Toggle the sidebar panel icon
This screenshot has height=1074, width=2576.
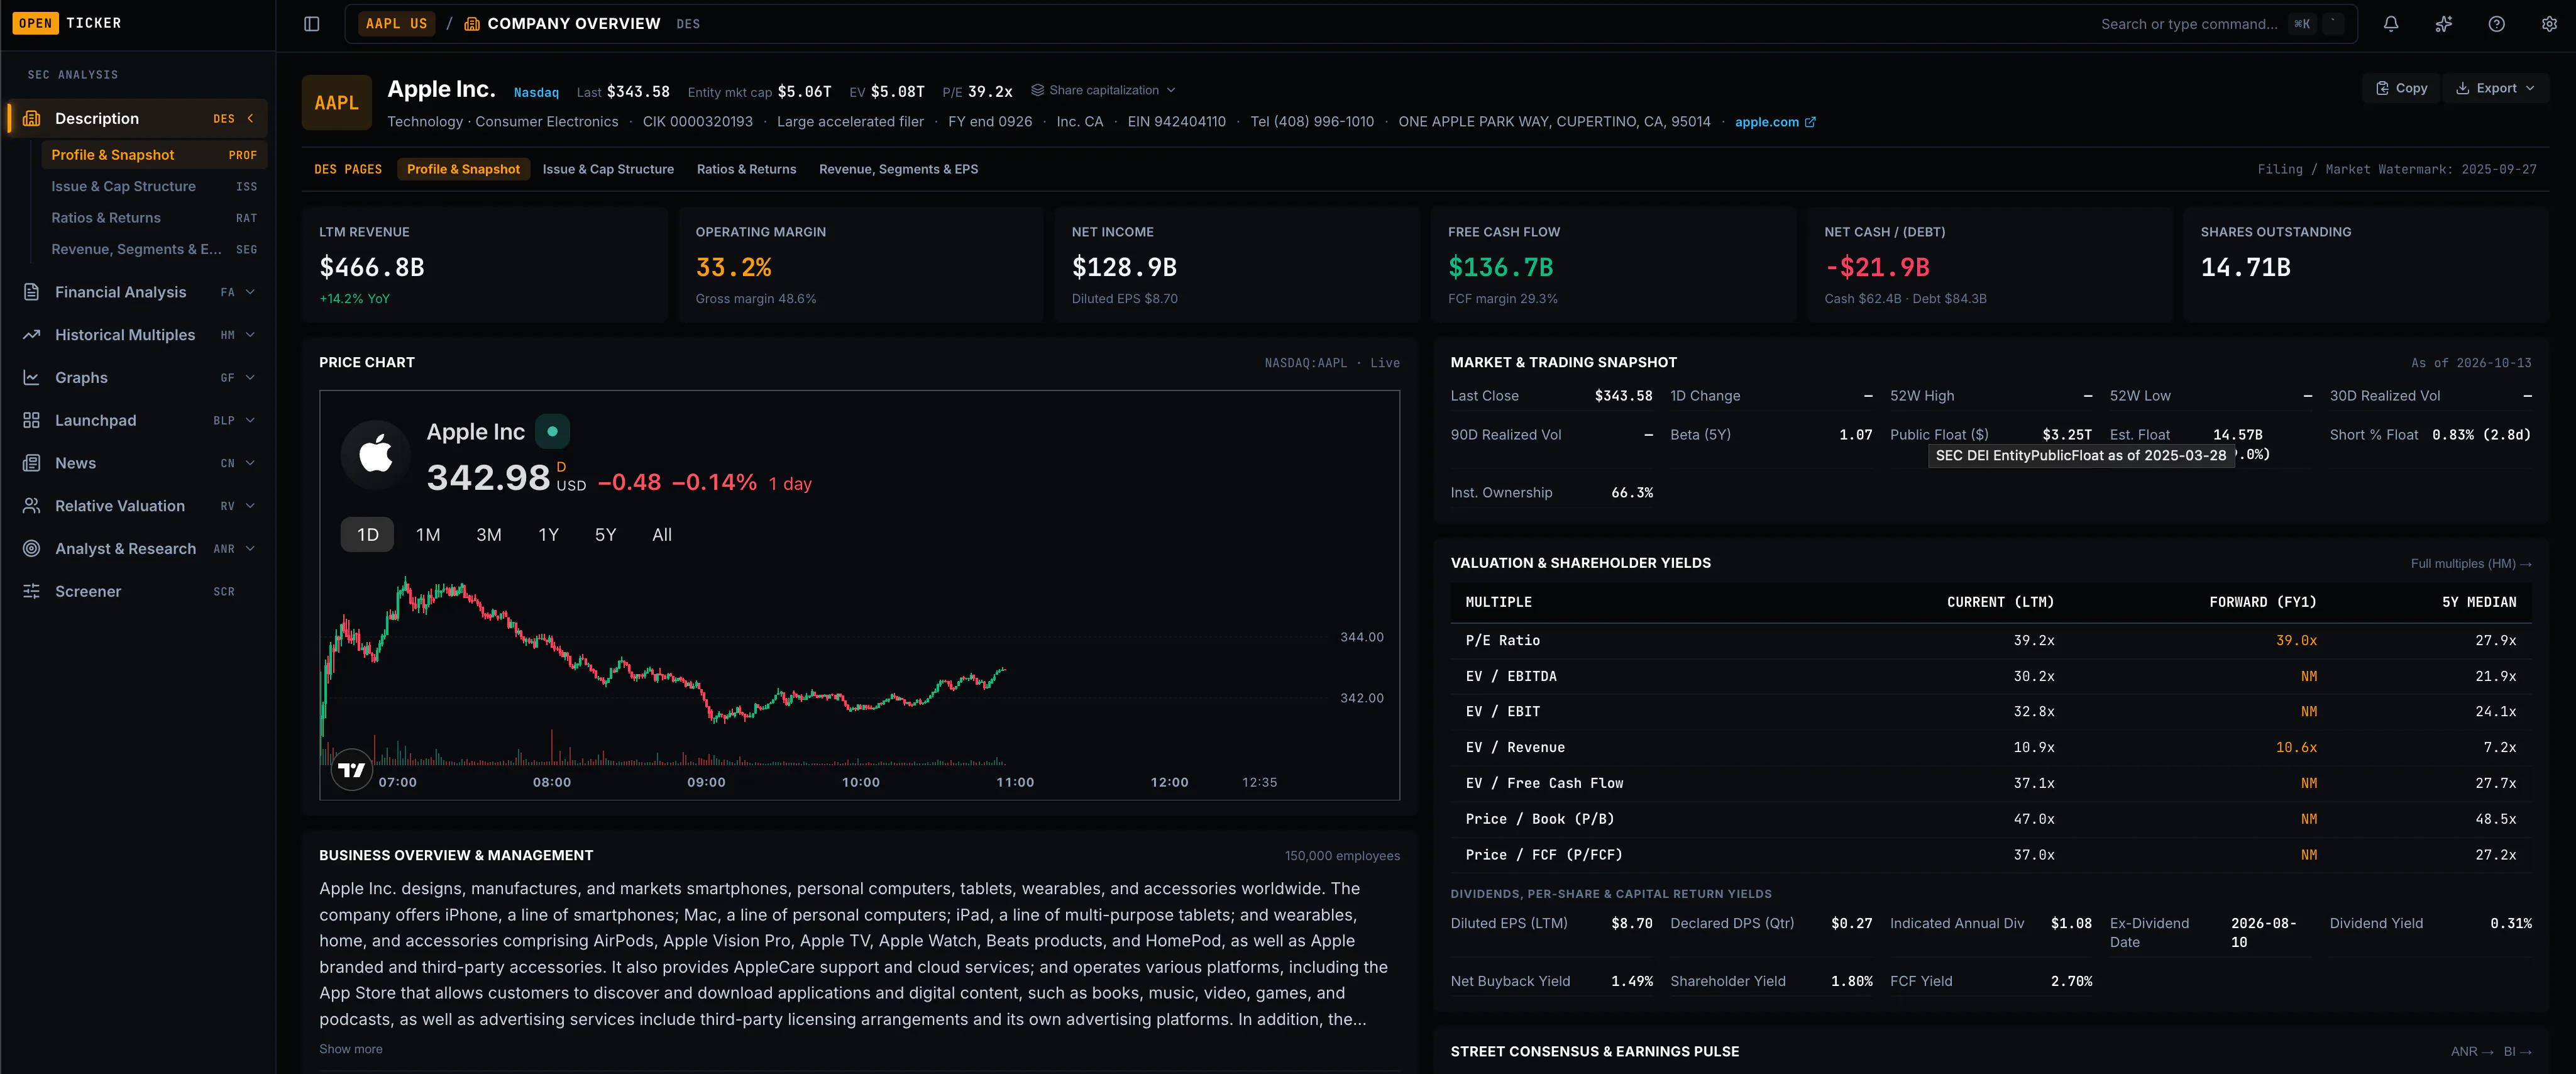tap(312, 24)
